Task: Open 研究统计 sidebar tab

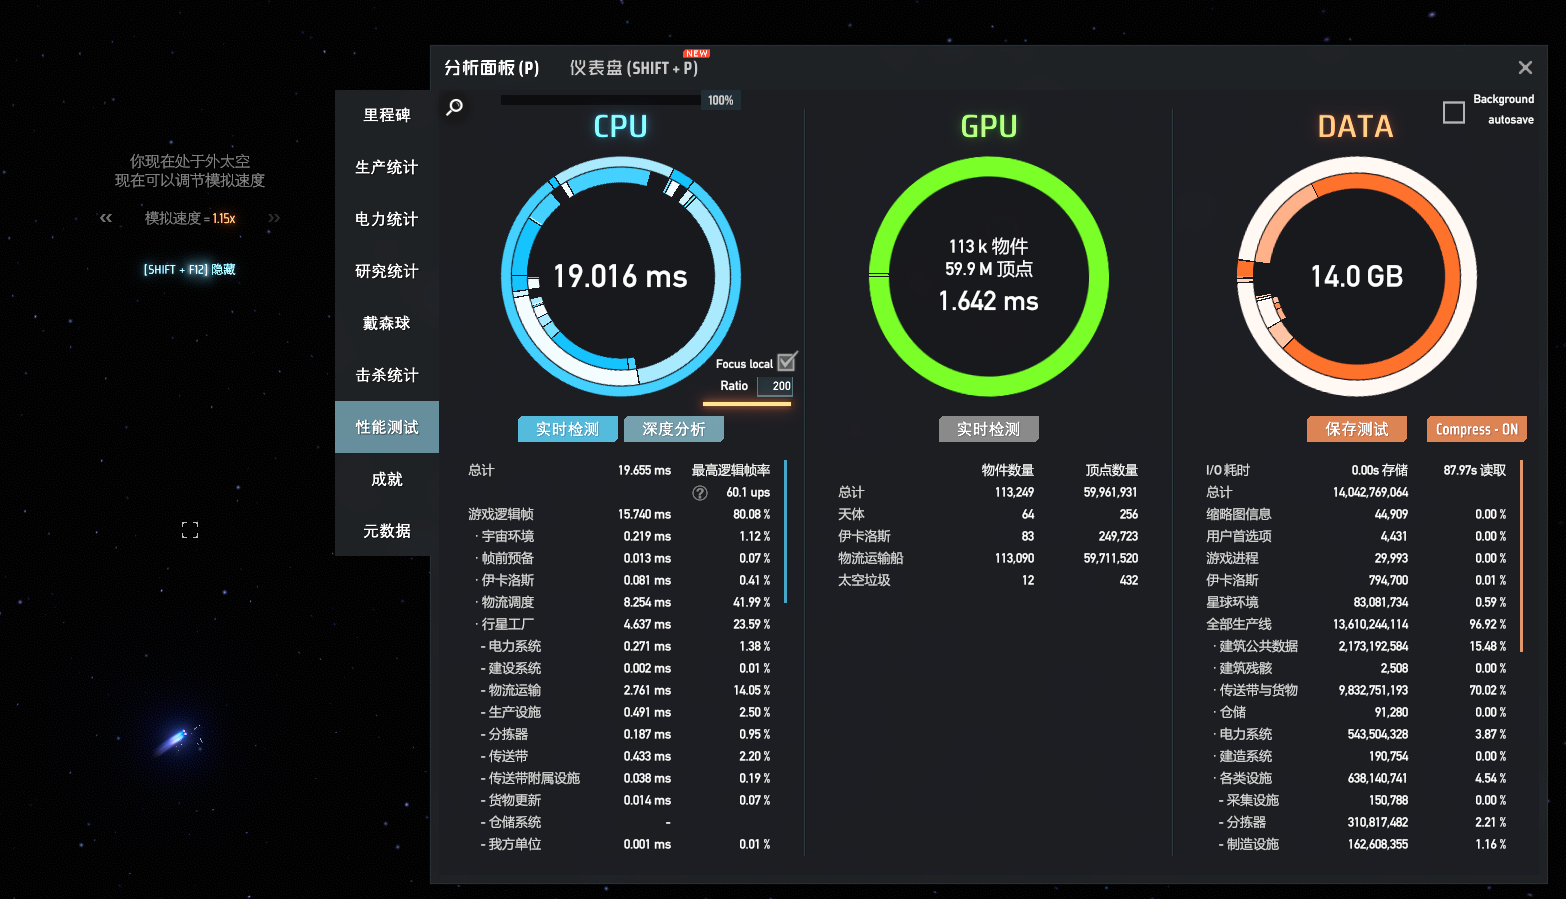Action: 387,271
